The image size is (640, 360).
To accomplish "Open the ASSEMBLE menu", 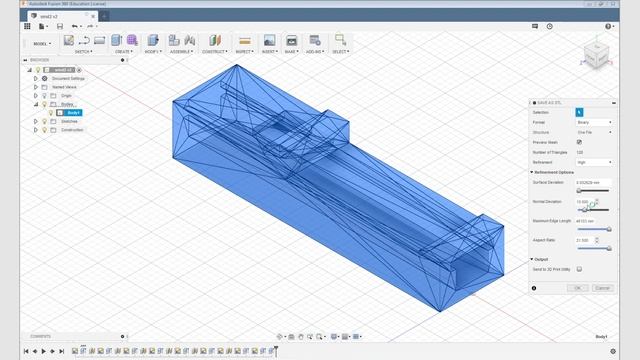I will point(182,52).
